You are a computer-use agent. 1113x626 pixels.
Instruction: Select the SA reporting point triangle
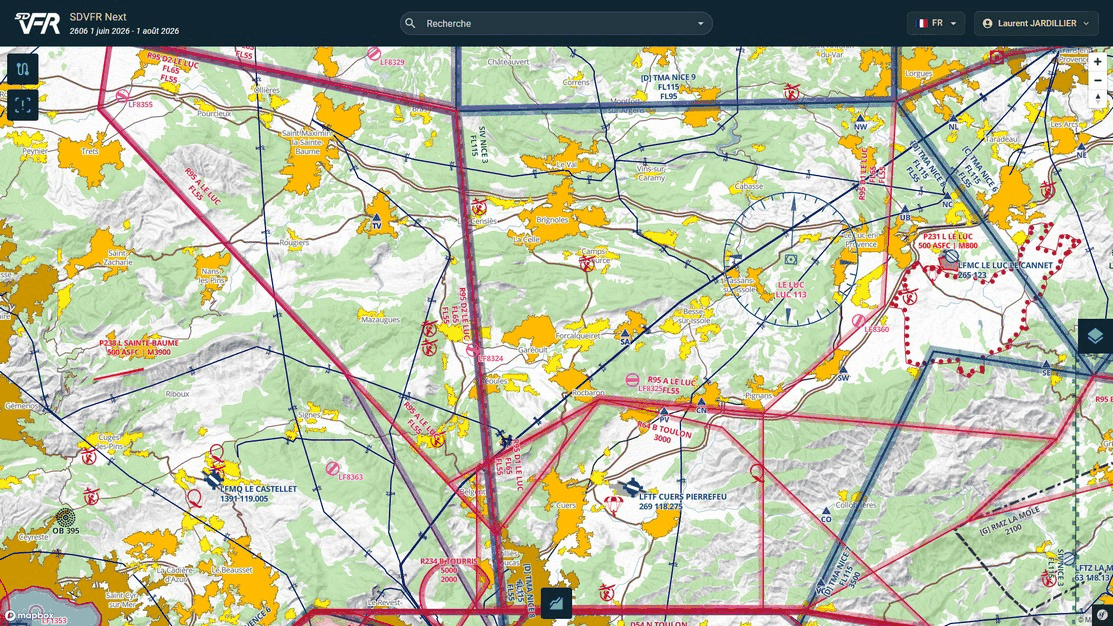click(625, 334)
